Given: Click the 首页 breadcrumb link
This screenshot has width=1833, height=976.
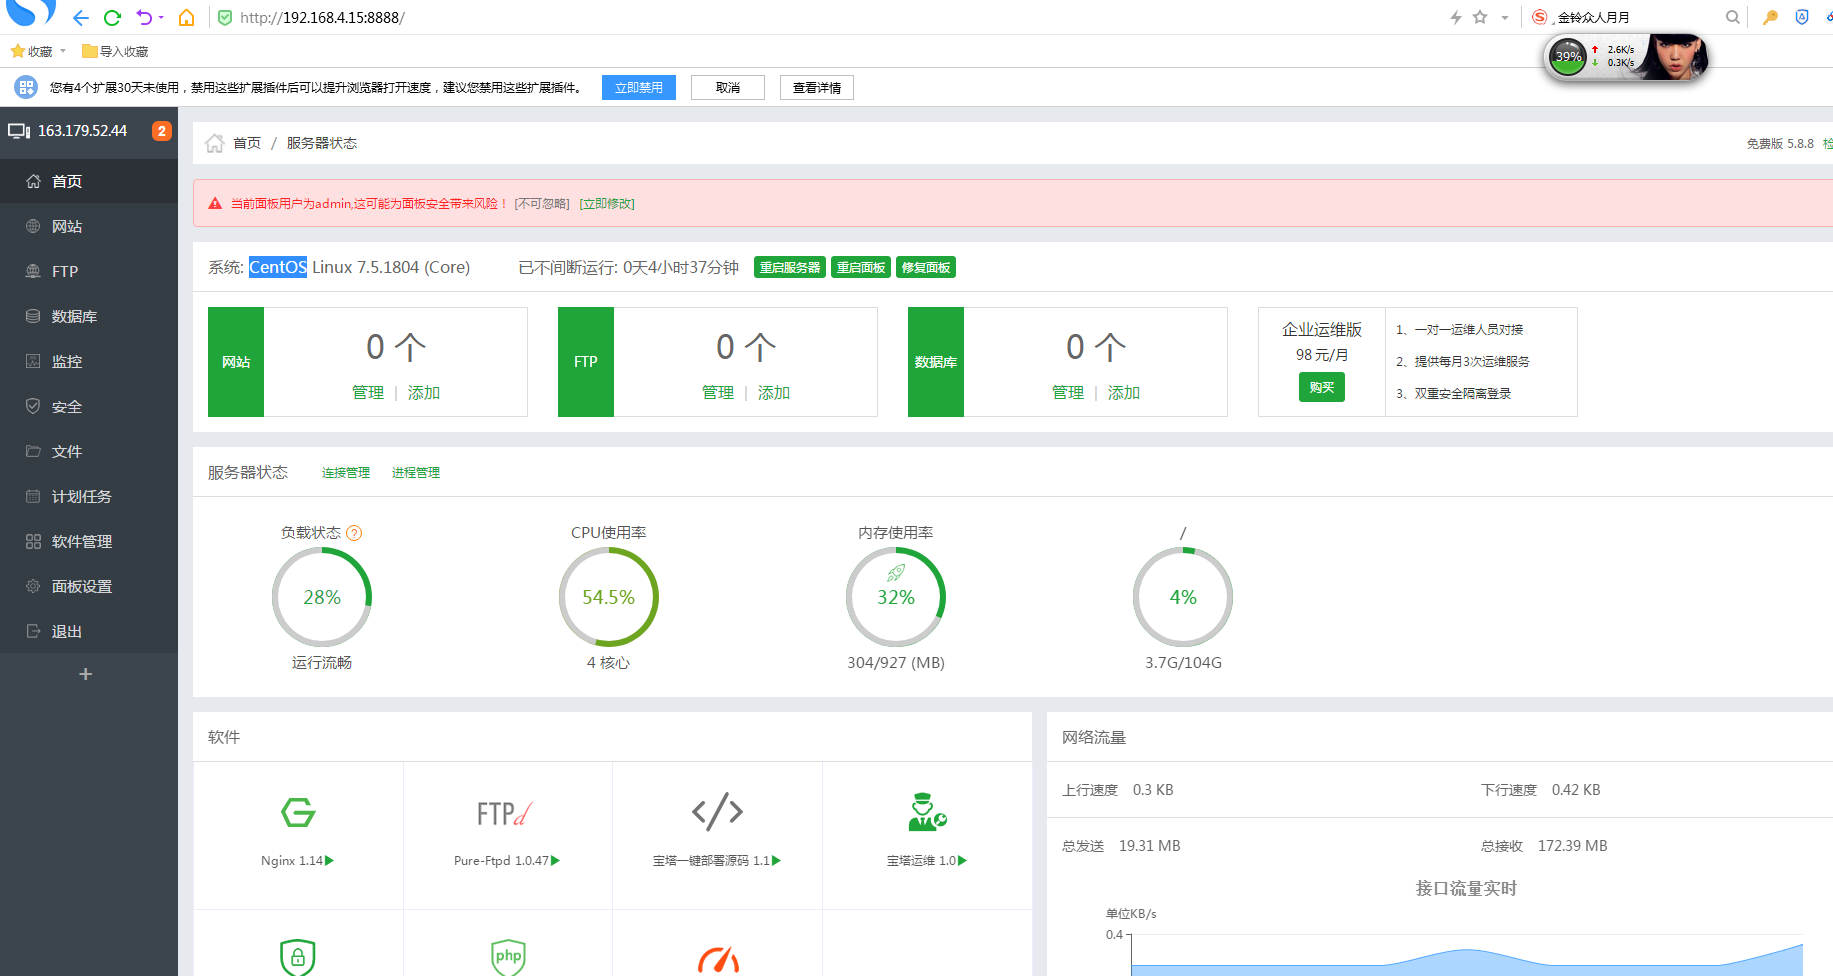Looking at the screenshot, I should click(247, 143).
